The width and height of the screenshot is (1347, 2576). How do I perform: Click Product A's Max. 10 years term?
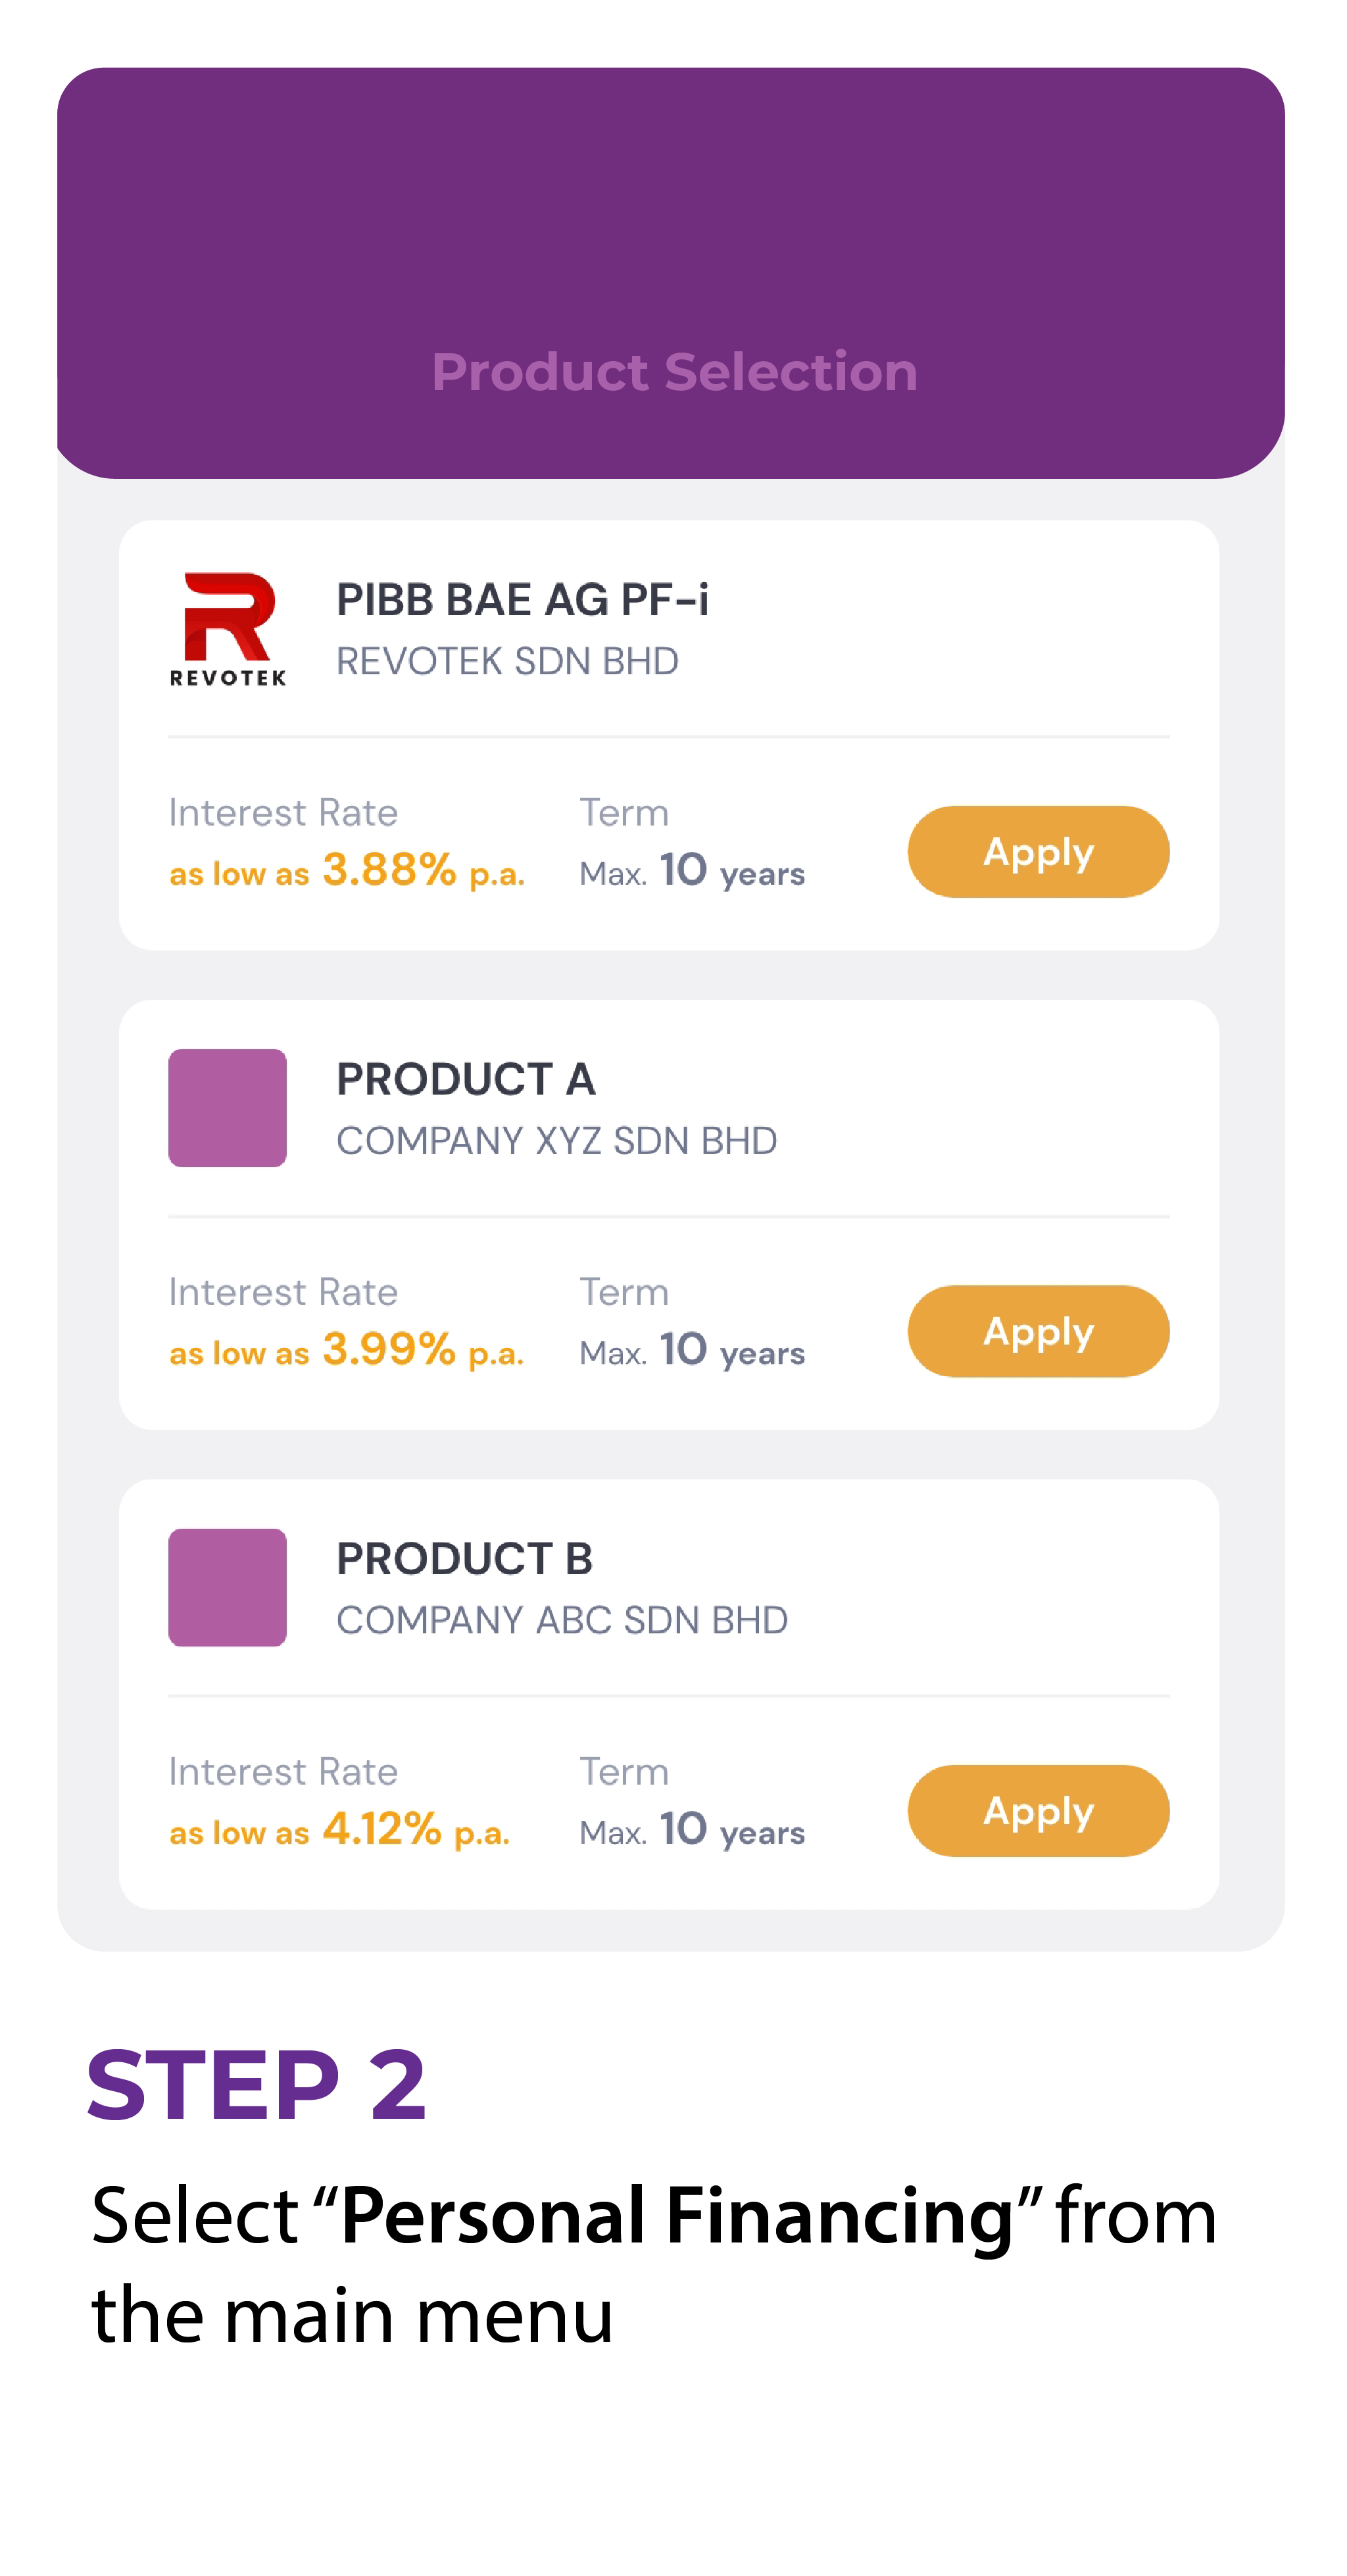coord(692,1350)
